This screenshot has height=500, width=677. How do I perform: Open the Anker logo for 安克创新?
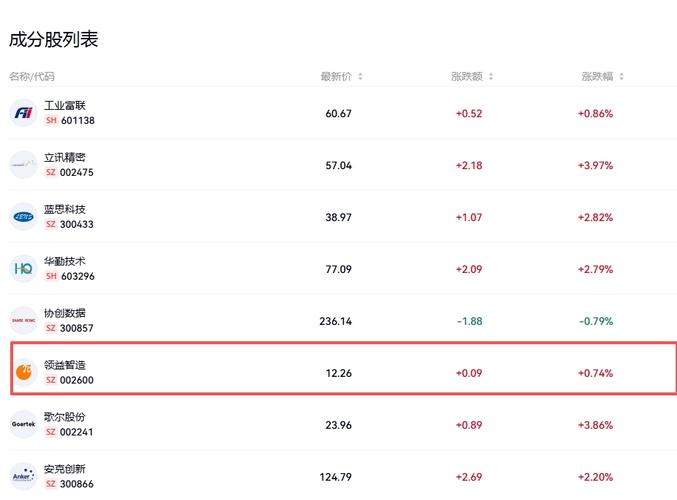pos(23,476)
